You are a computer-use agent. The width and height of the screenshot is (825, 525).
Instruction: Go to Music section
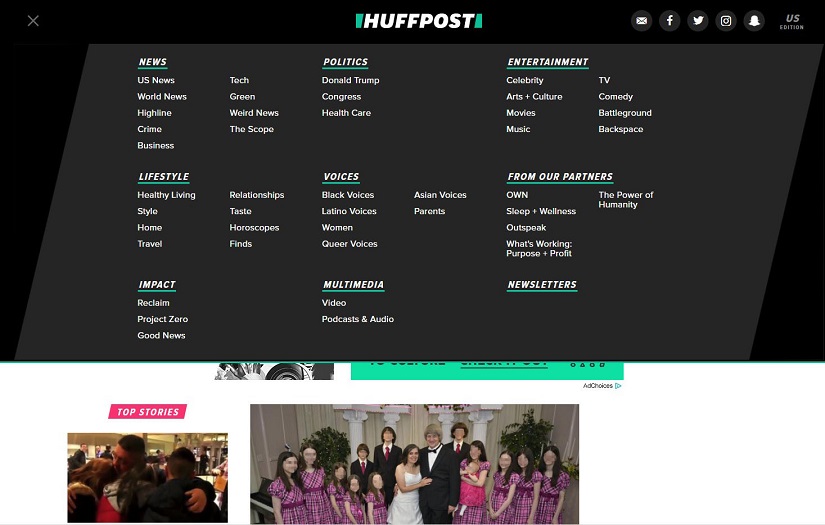coord(518,129)
